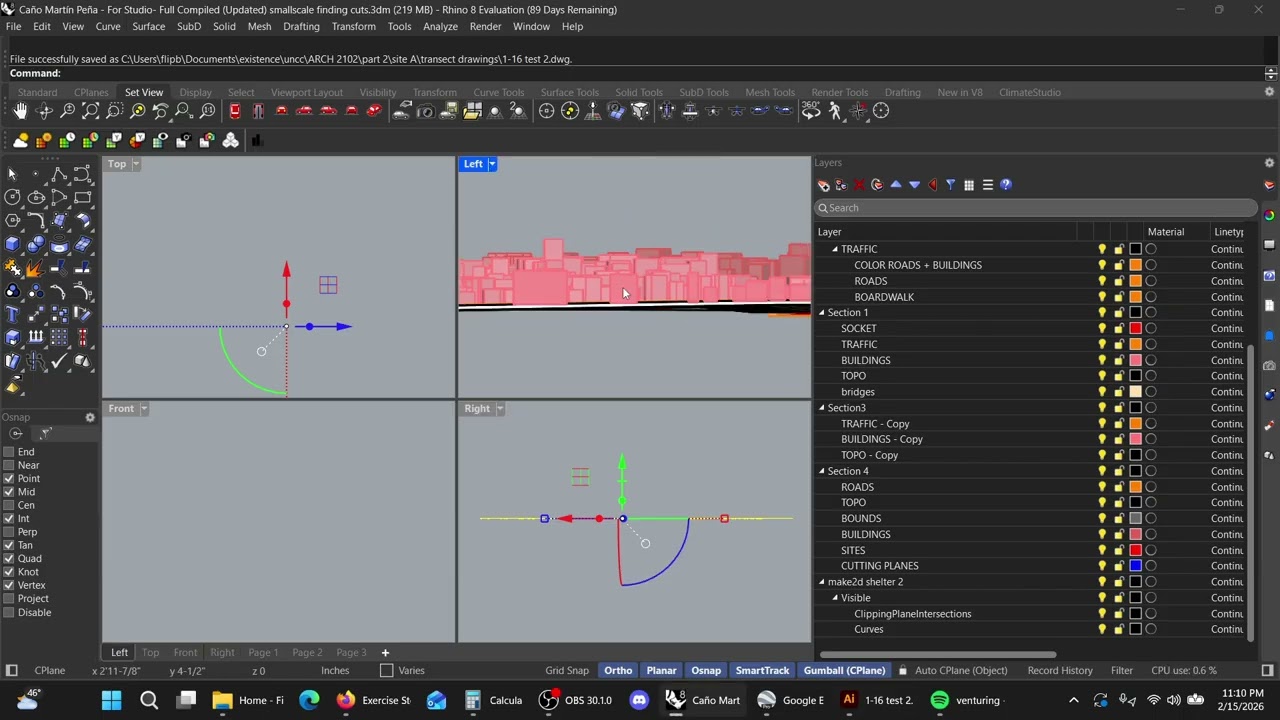Select the arrow pointer tool in left sidebar
Image resolution: width=1280 pixels, height=720 pixels.
click(12, 174)
